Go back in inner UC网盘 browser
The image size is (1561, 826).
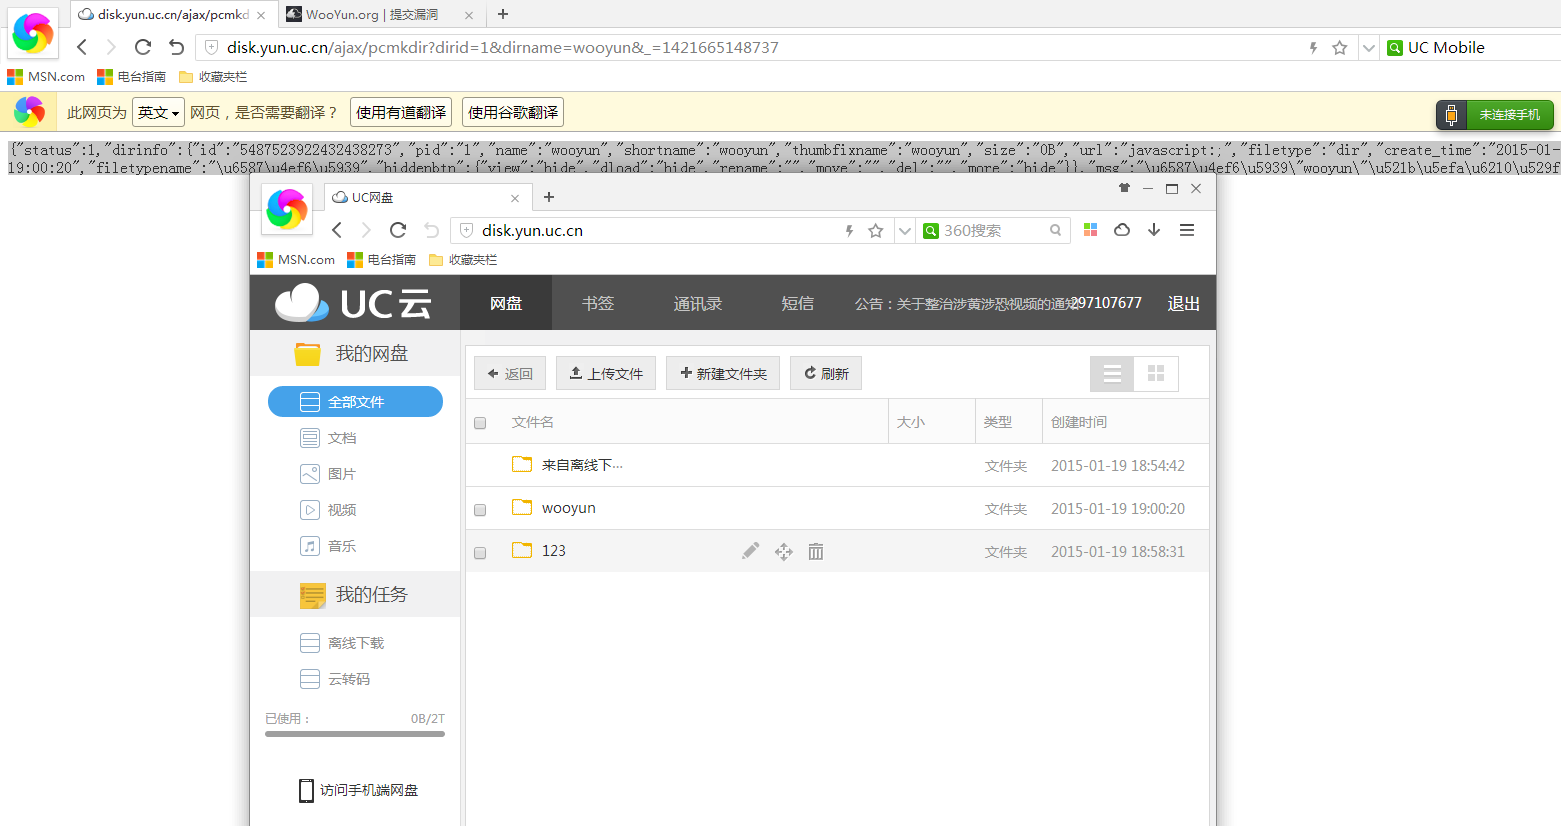tap(337, 230)
